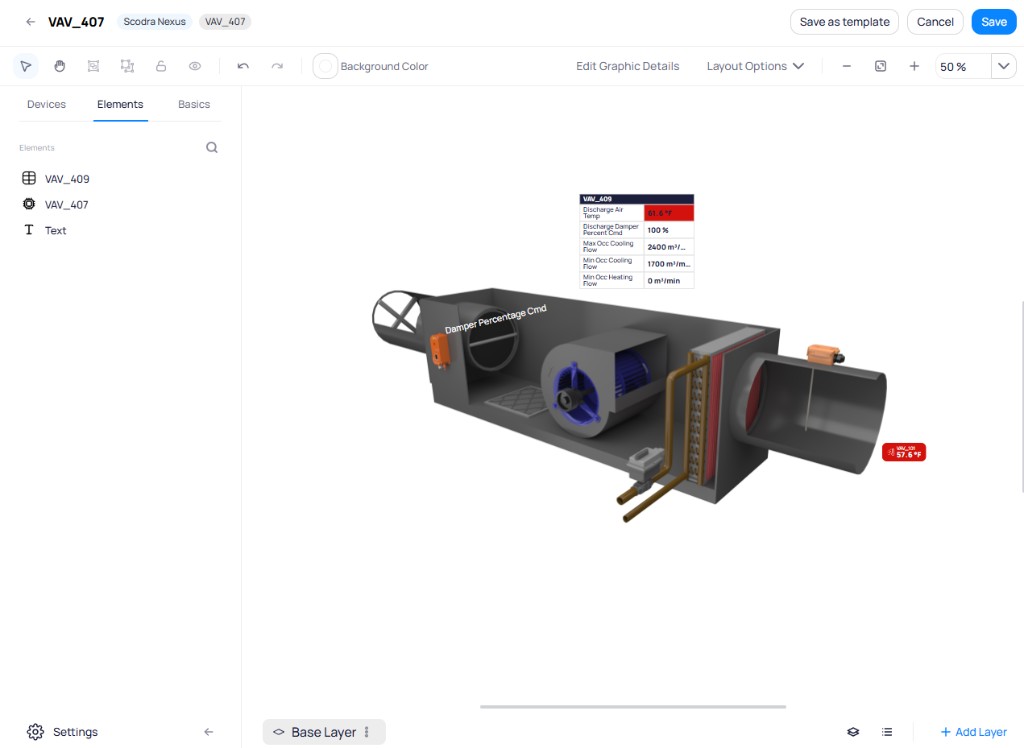The height and width of the screenshot is (748, 1024).
Task: Switch to the Devices tab
Action: coord(46,105)
